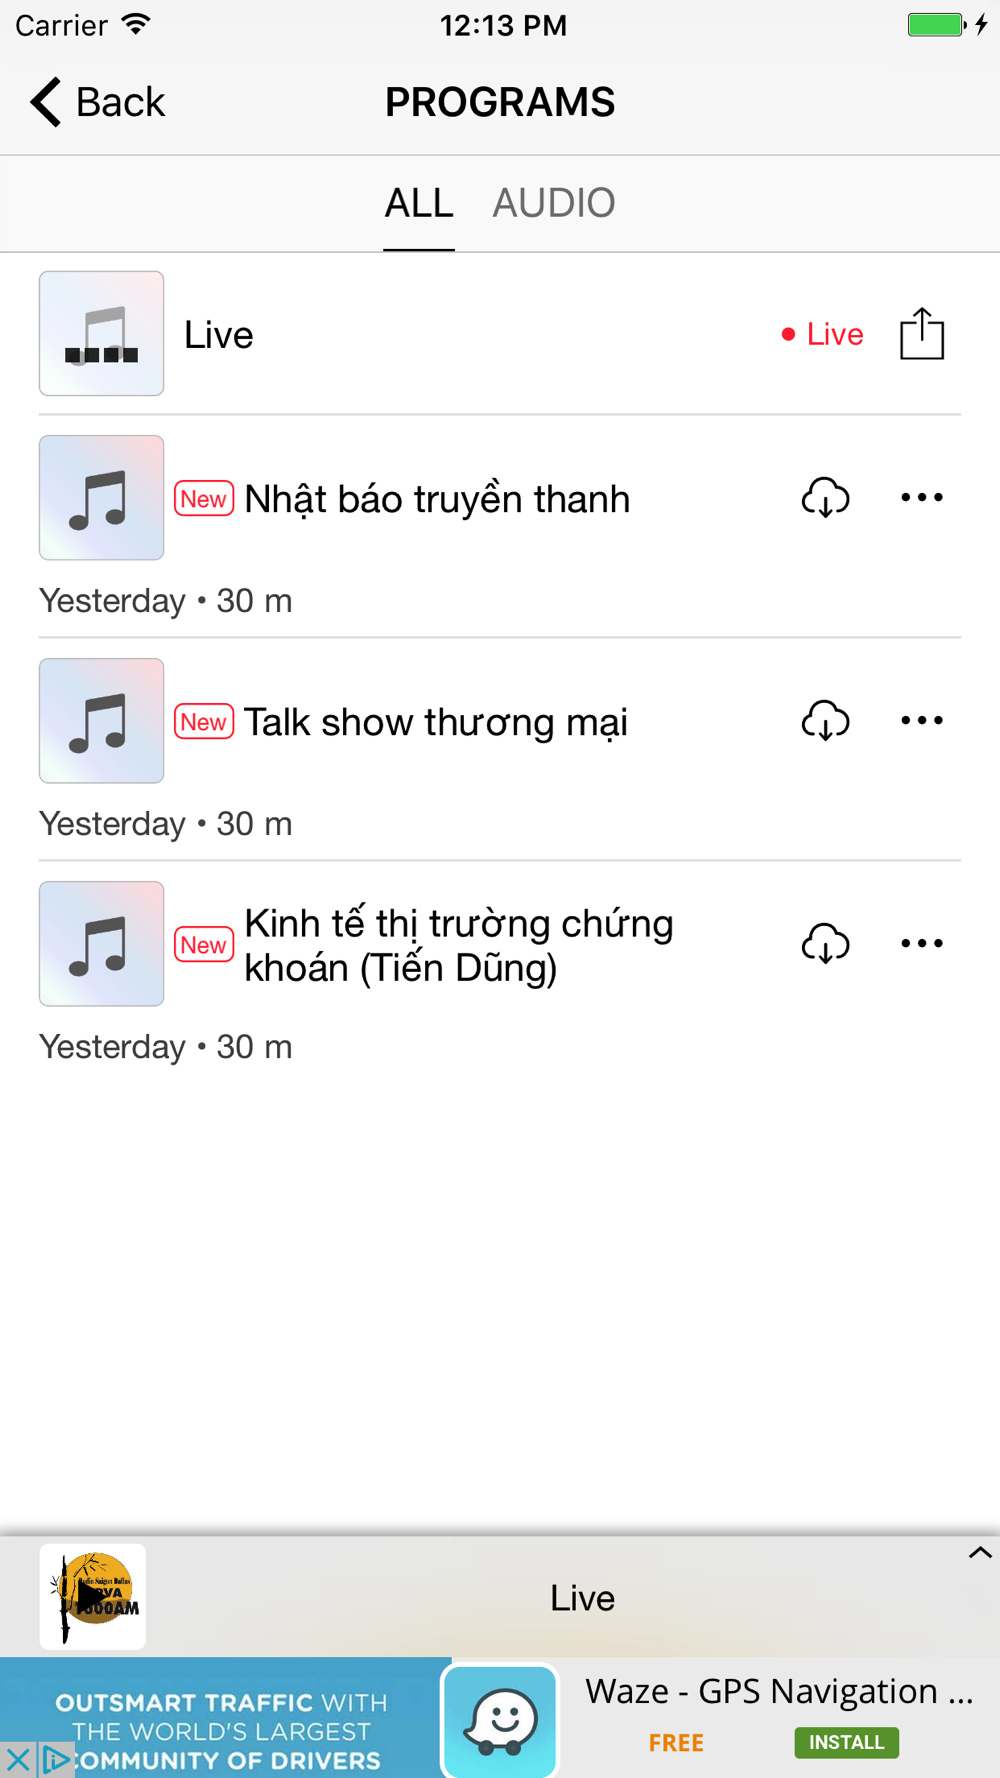The image size is (1000, 1778).
Task: Open more options for Talk show thương mại
Action: (921, 721)
